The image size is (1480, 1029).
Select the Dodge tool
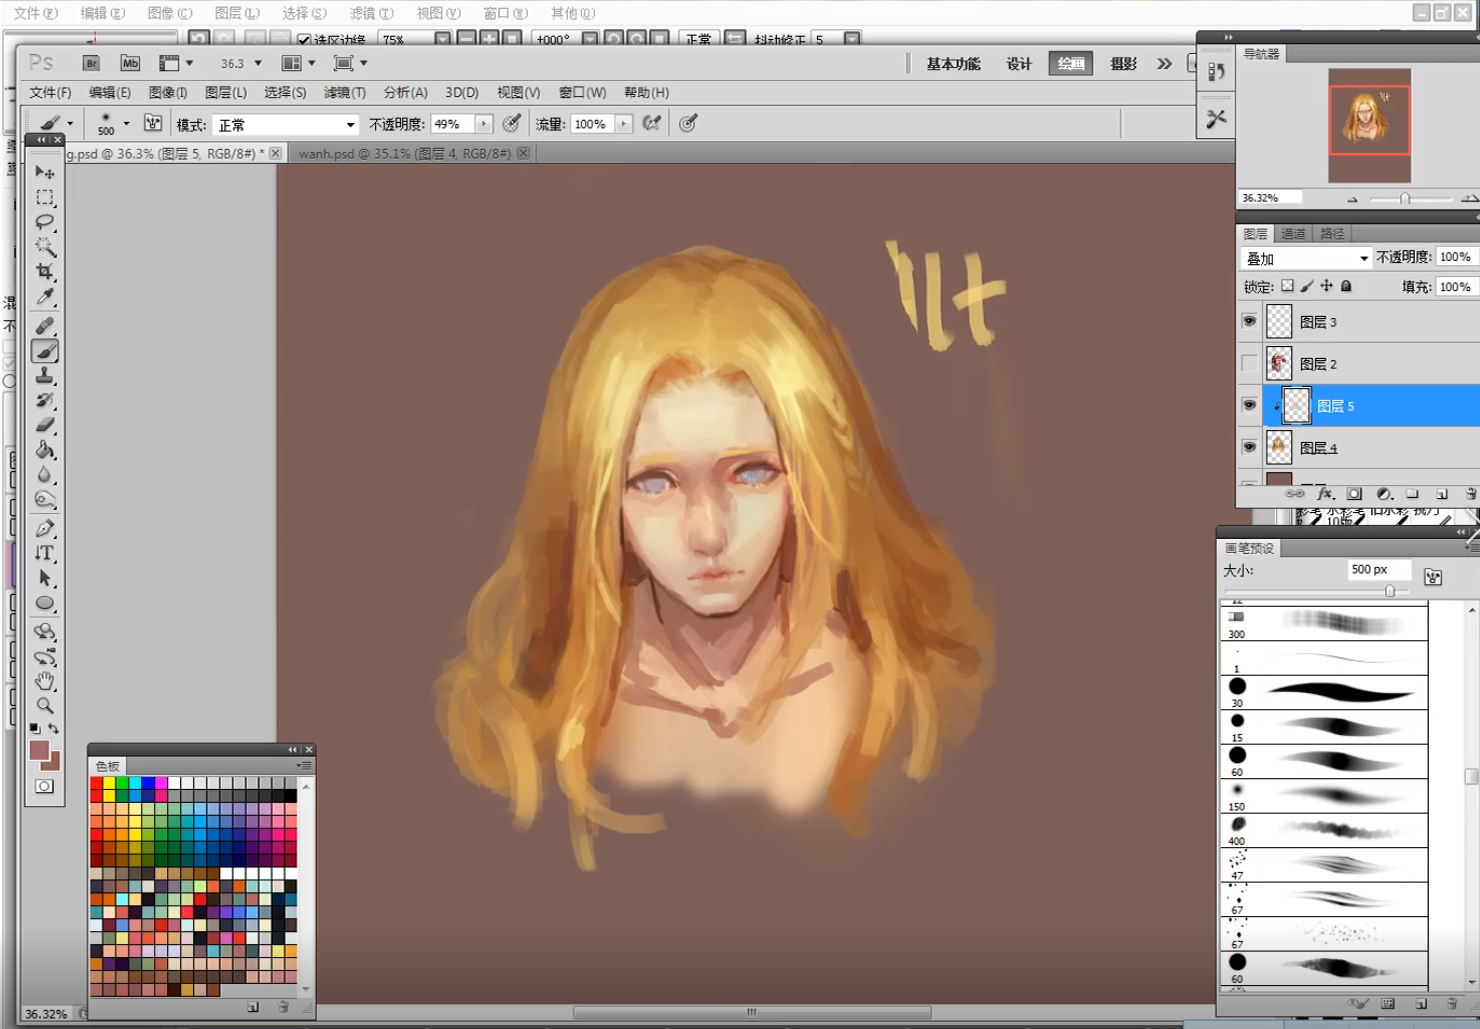(x=45, y=499)
